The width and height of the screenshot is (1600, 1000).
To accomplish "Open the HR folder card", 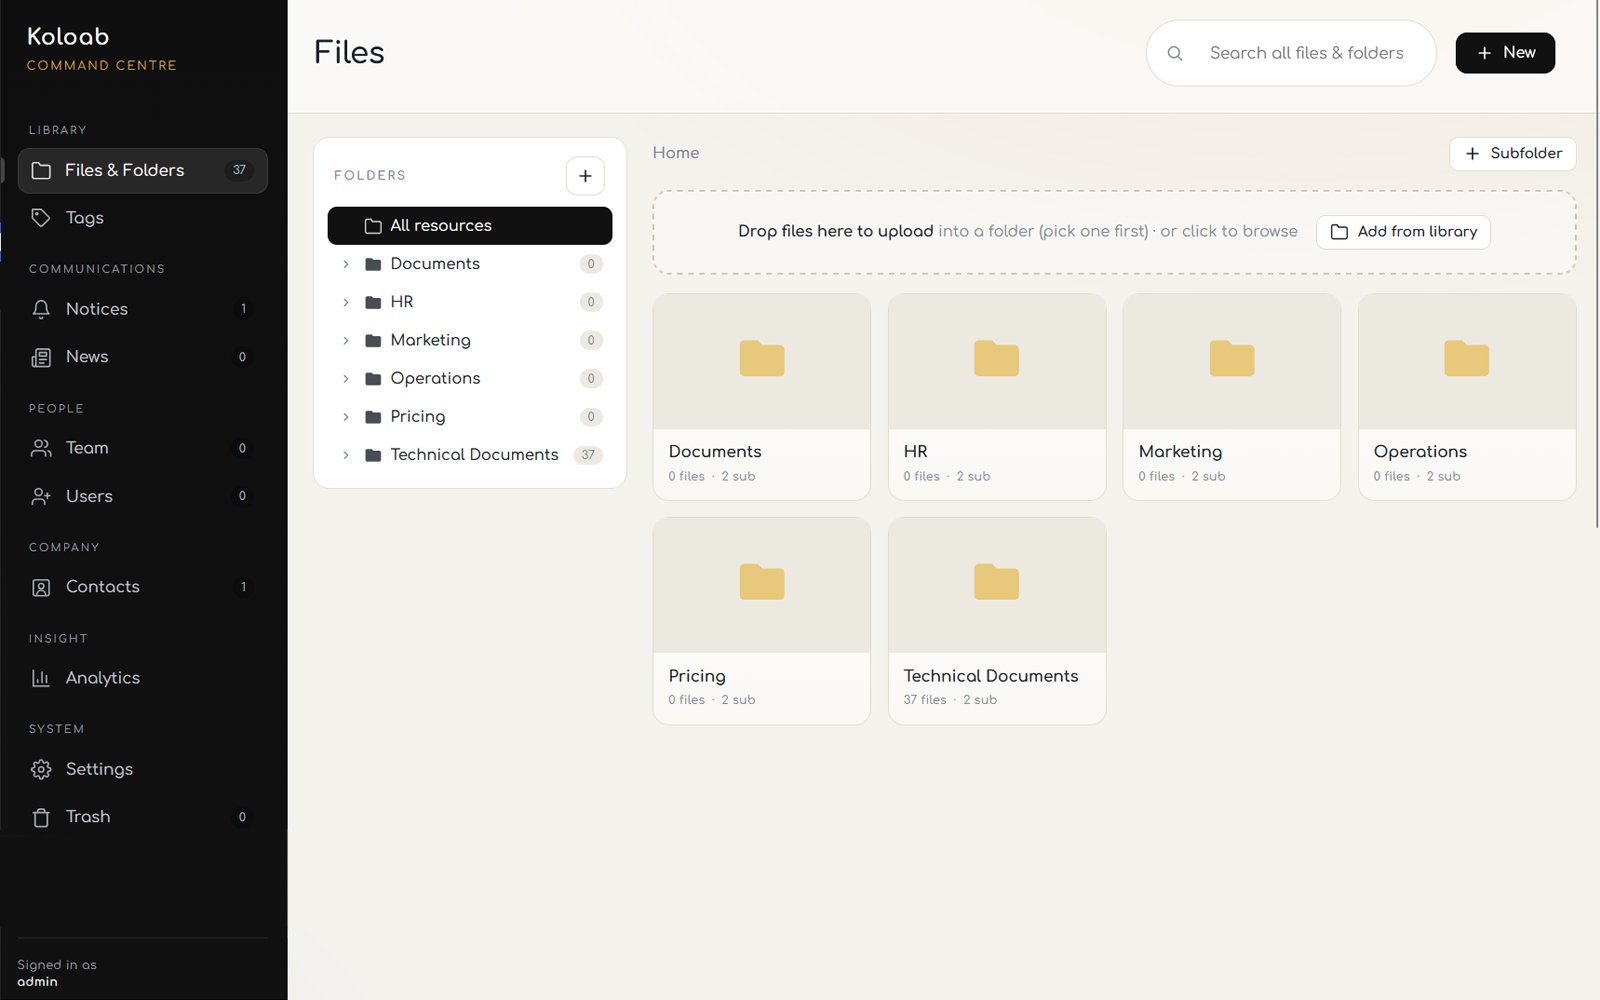I will click(x=997, y=397).
